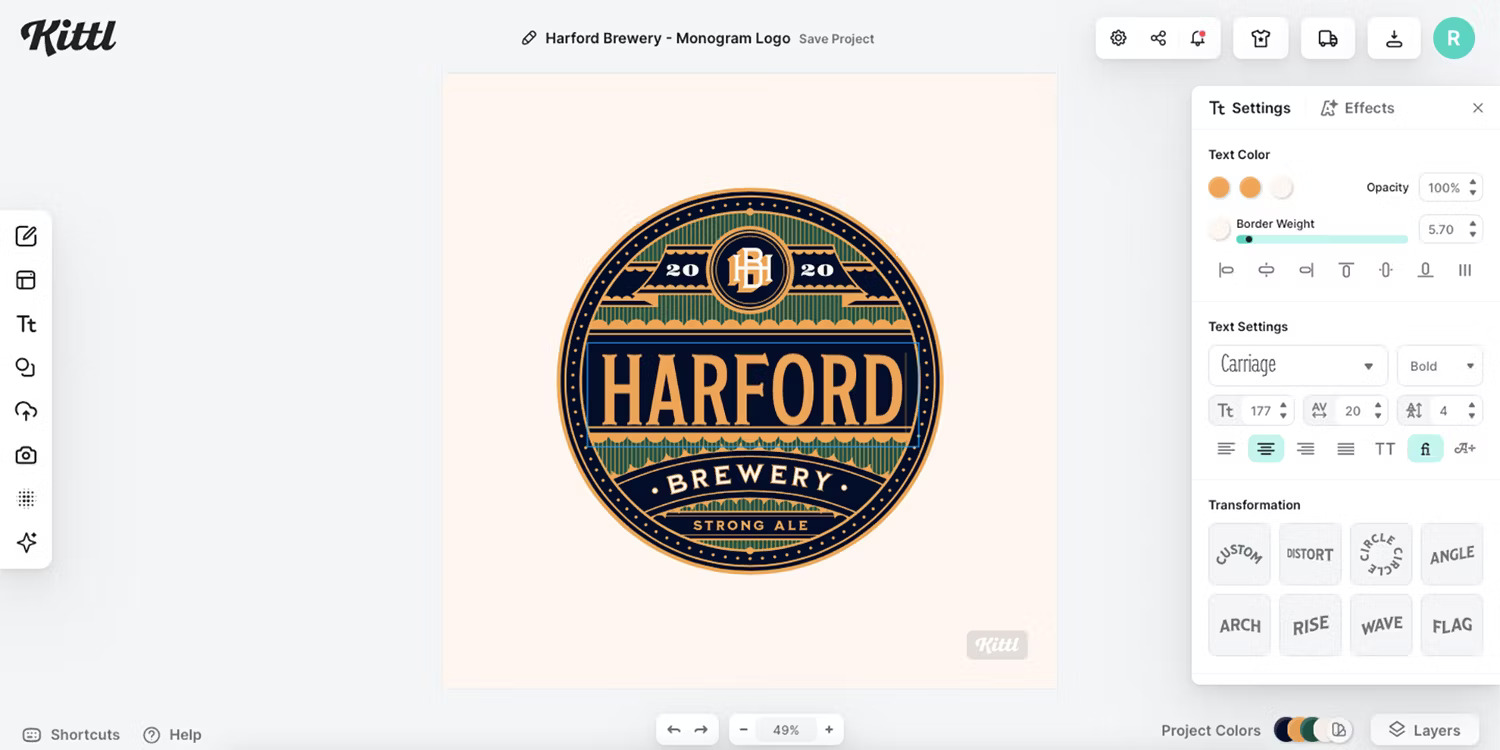The image size is (1500, 750).
Task: Zoom out with the minus button
Action: (x=744, y=730)
